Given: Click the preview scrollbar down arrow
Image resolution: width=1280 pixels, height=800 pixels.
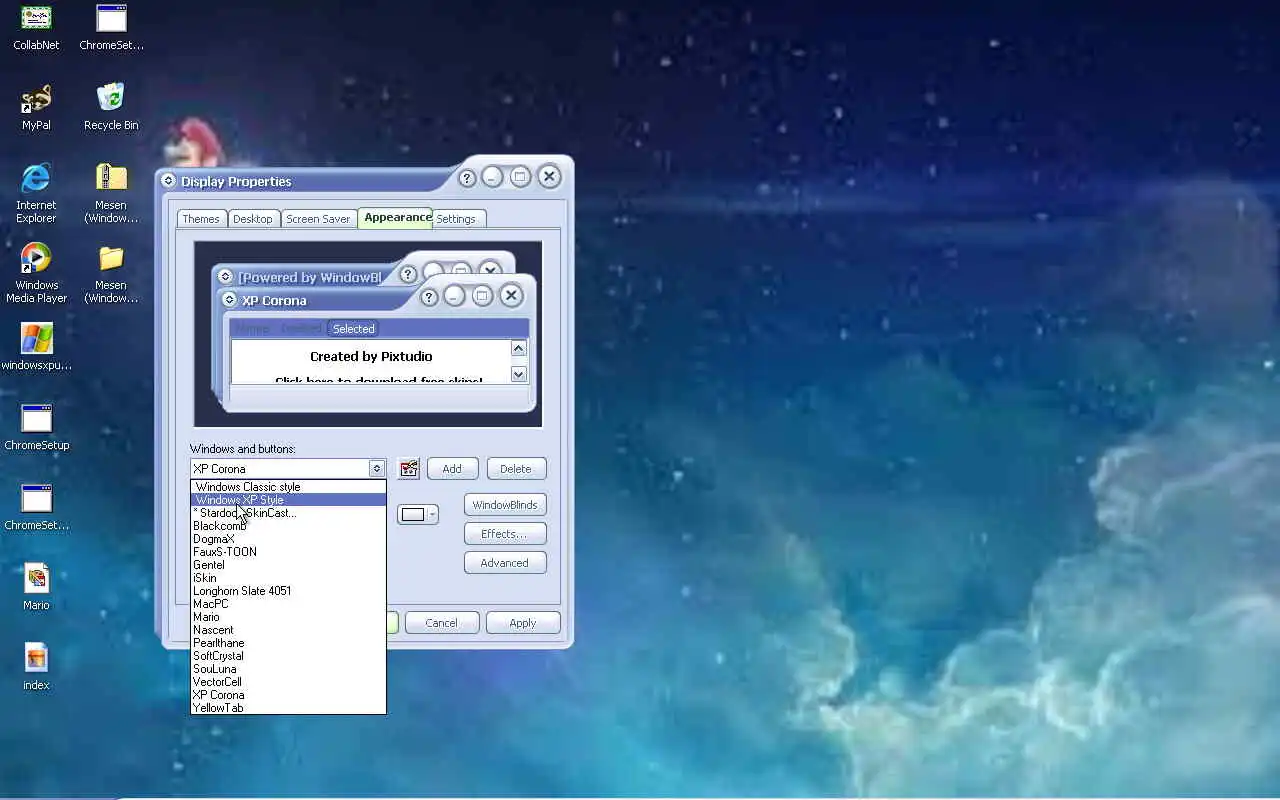Looking at the screenshot, I should pos(518,374).
